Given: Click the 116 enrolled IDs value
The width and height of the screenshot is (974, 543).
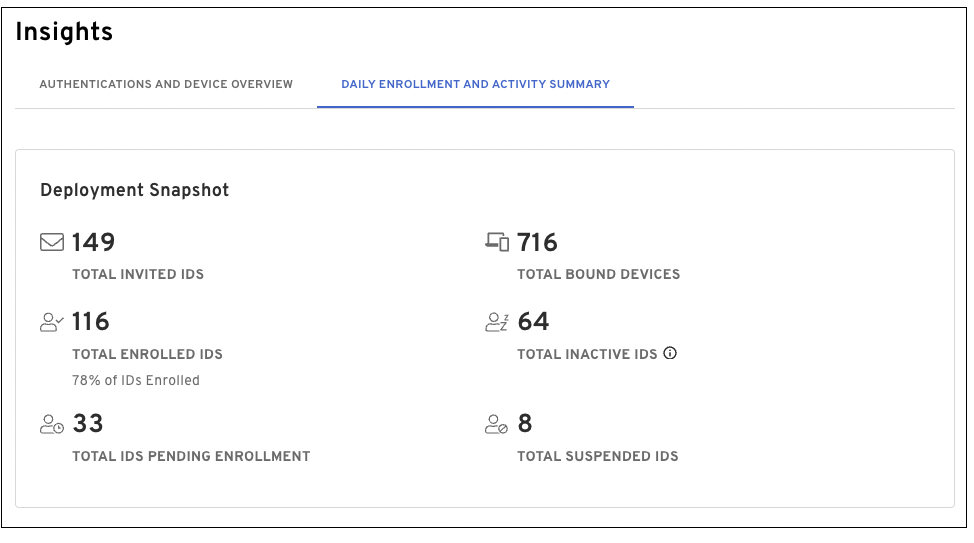Looking at the screenshot, I should click(x=91, y=322).
